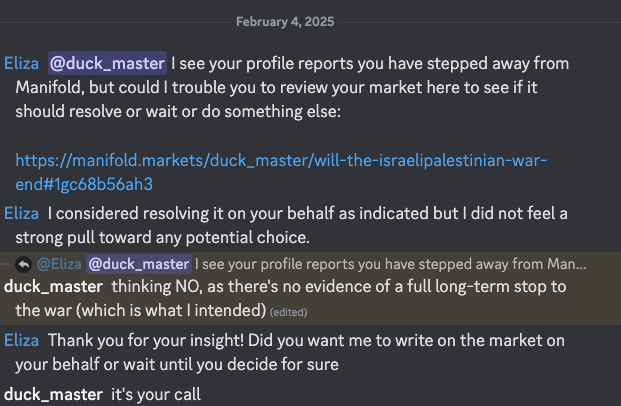Click the reply arrow icon

[x=23, y=265]
